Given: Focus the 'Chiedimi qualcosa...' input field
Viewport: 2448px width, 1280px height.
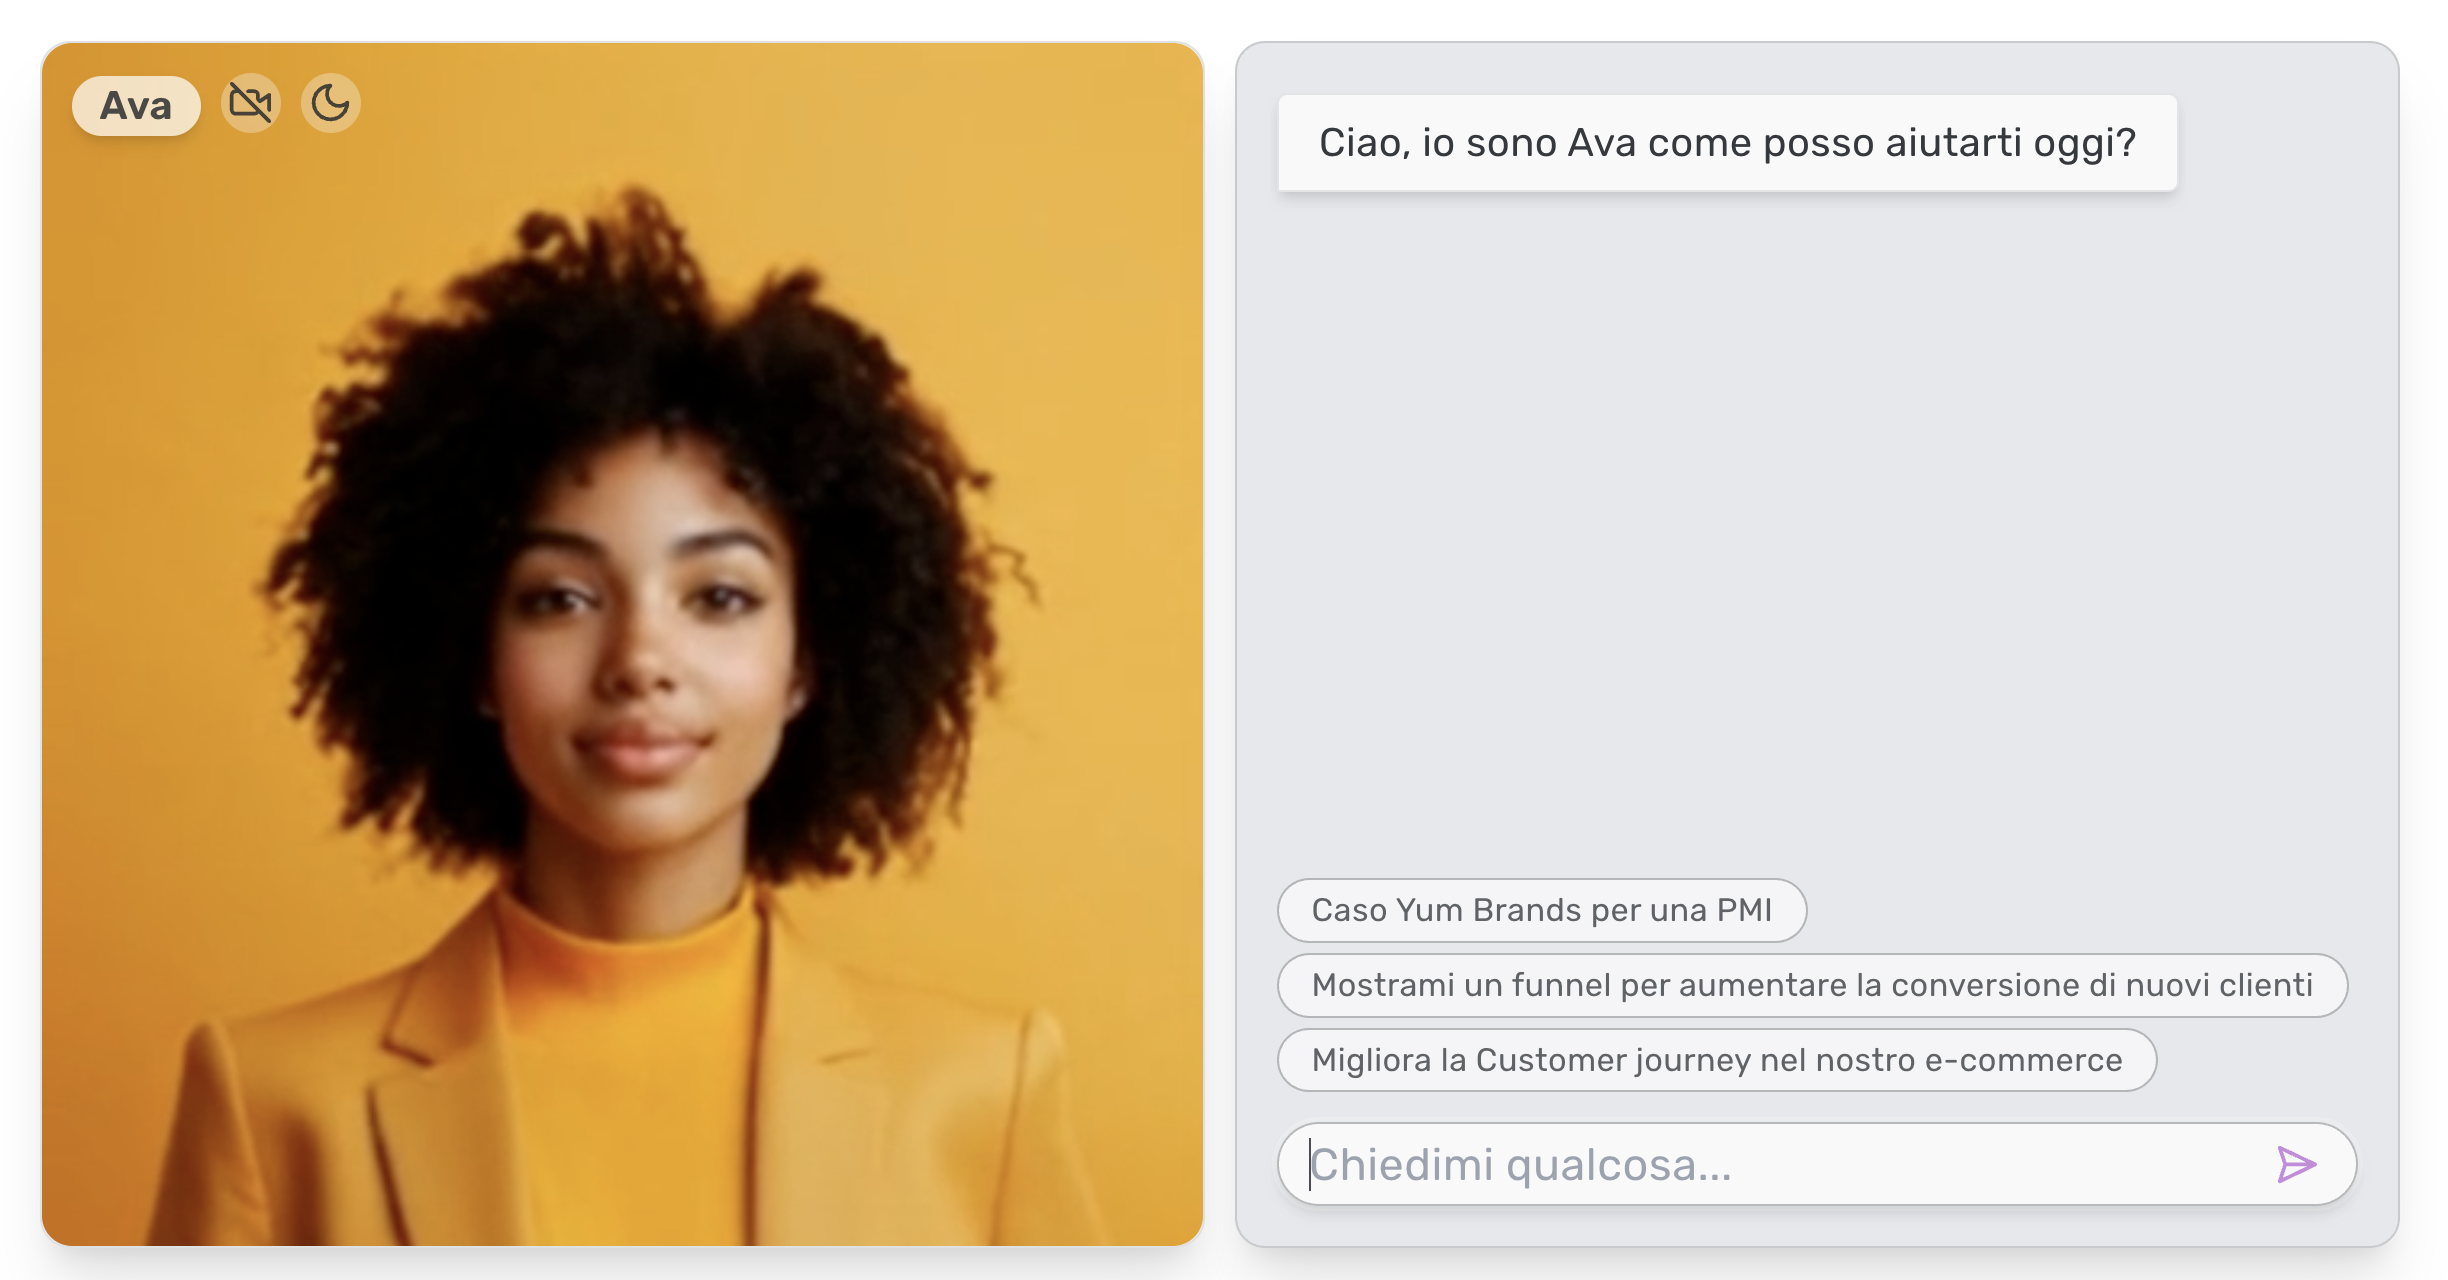Looking at the screenshot, I should point(1780,1164).
